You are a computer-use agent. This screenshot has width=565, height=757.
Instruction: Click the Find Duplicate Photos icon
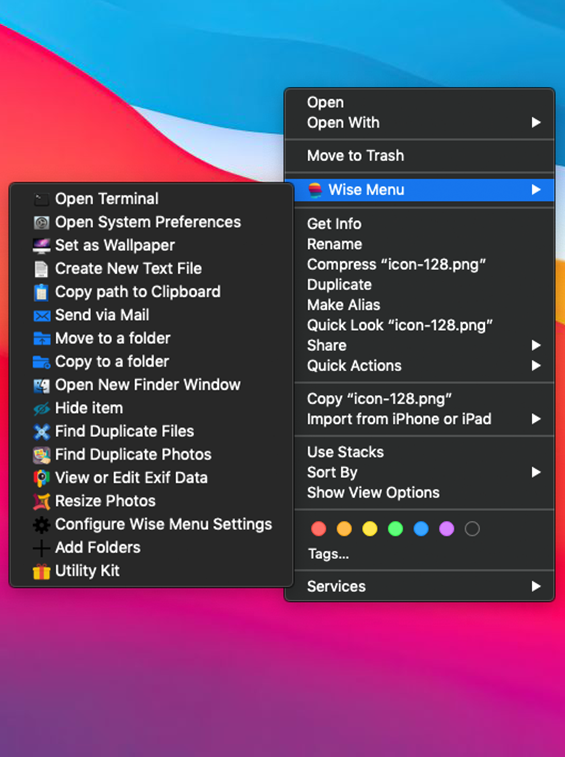click(42, 455)
